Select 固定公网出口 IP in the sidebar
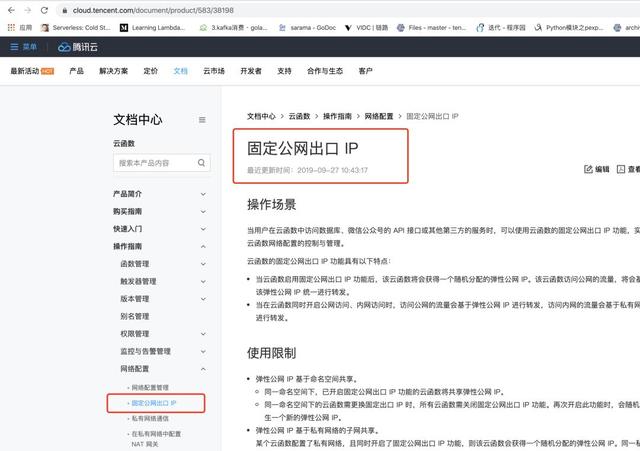The height and width of the screenshot is (451, 640). tap(154, 403)
